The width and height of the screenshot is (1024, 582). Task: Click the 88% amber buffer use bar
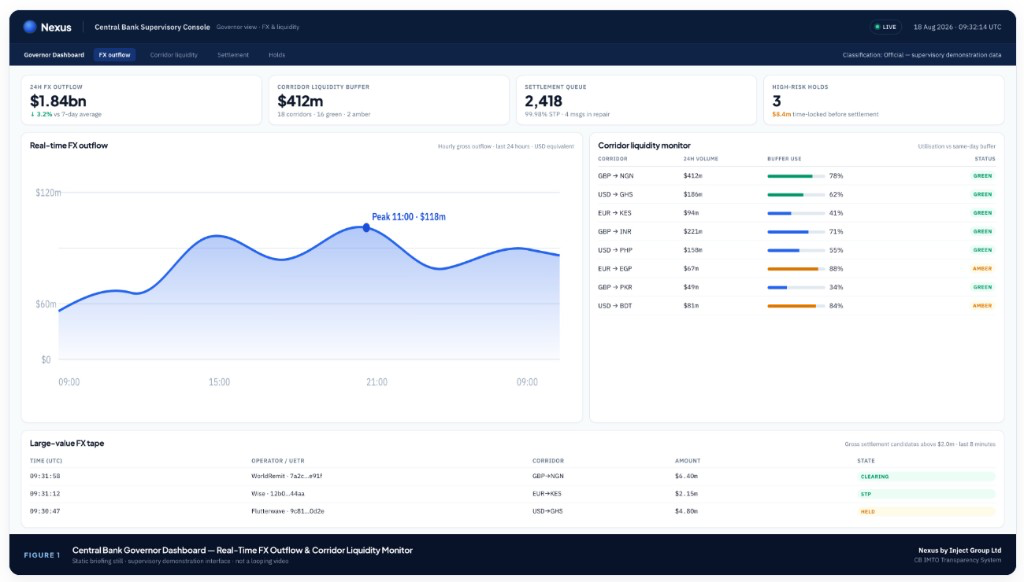click(x=796, y=268)
